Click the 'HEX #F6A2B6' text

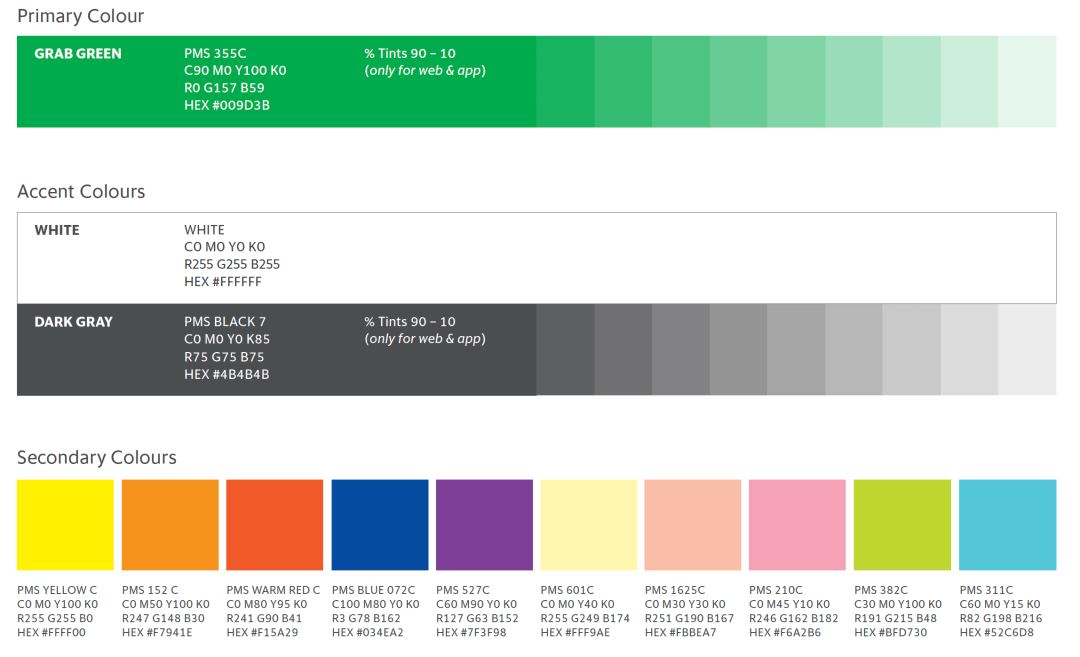click(x=785, y=632)
